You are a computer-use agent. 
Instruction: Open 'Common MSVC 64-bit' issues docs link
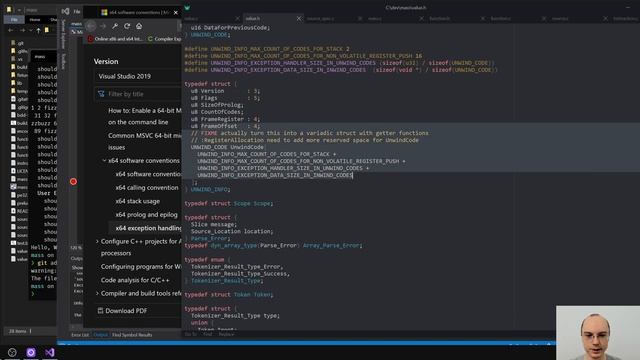pos(144,141)
